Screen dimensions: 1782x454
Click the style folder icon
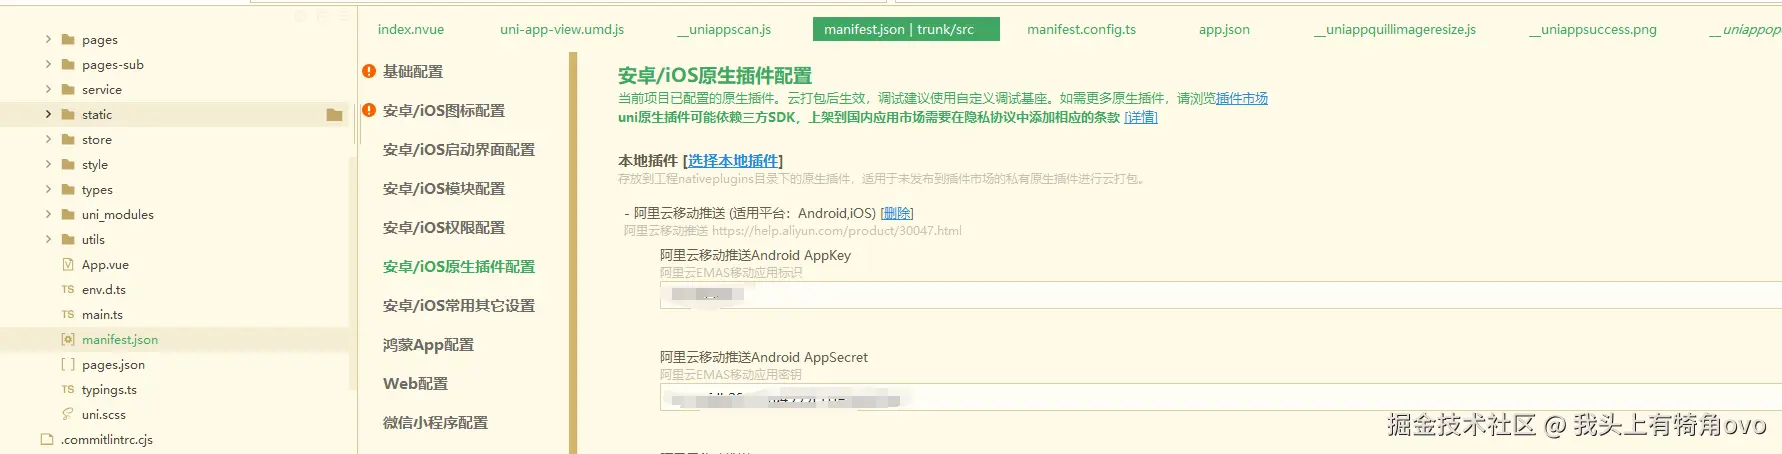click(68, 164)
